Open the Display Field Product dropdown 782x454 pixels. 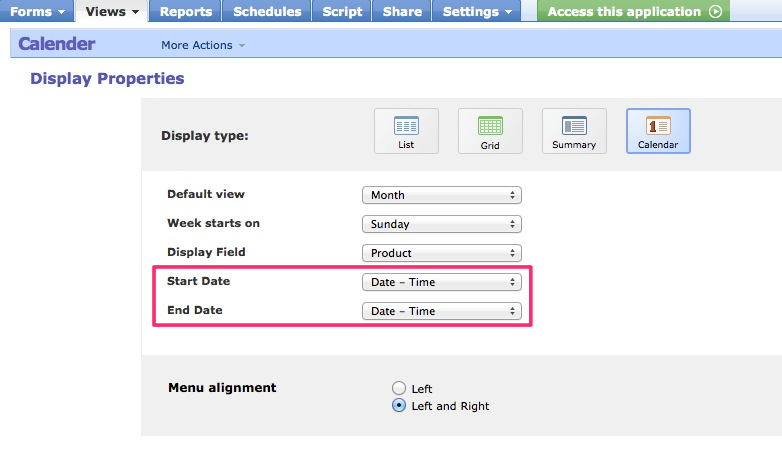[x=441, y=253]
